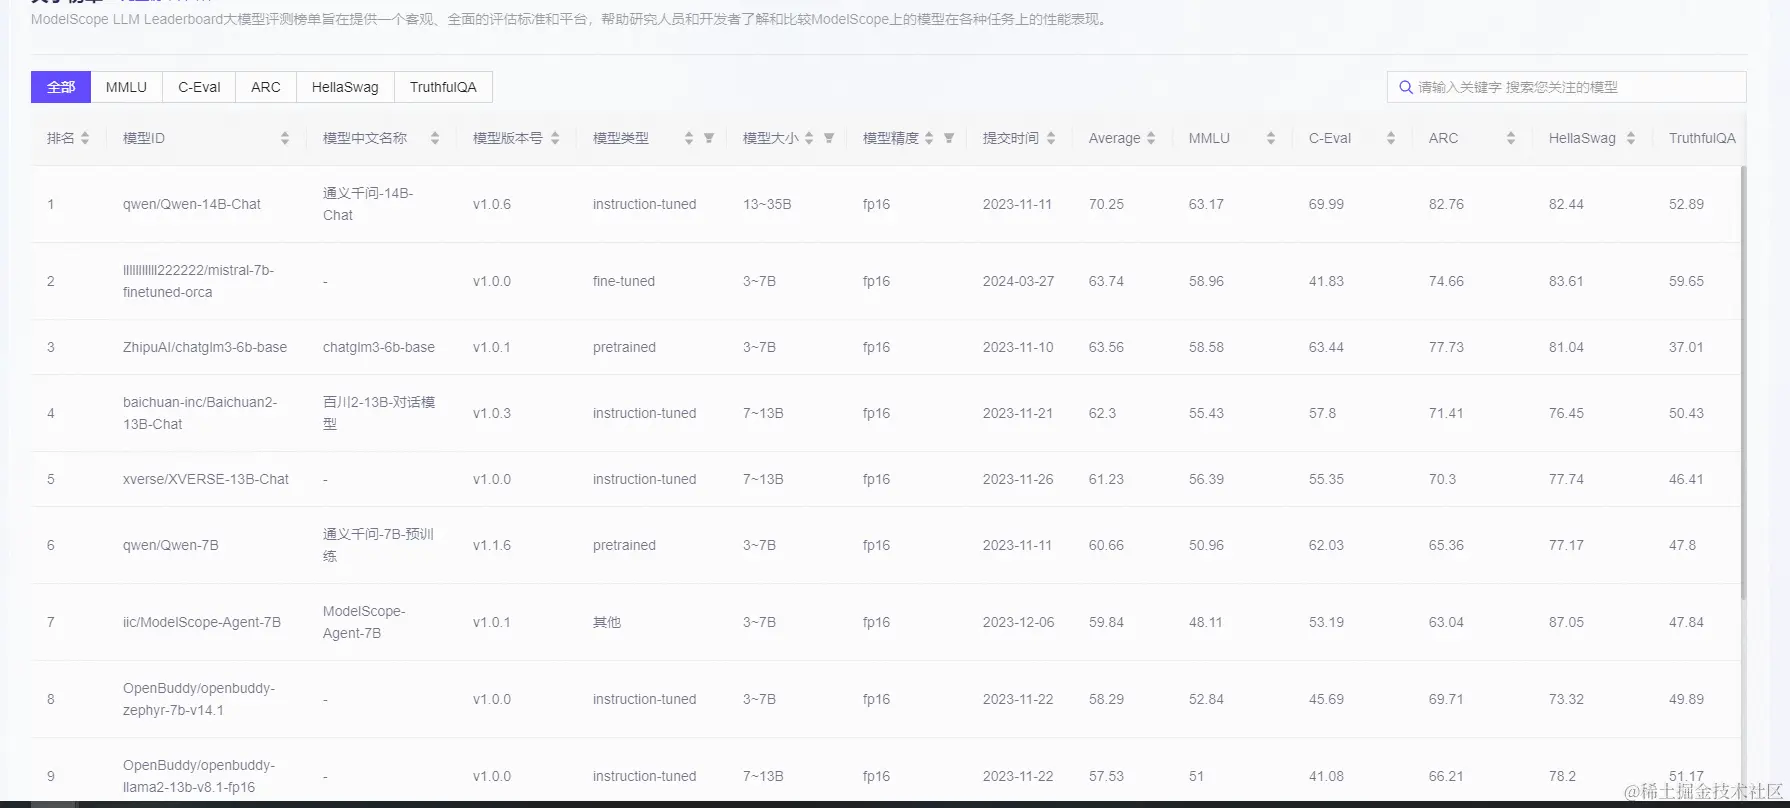The image size is (1790, 808).
Task: Sort table by 排名 column sort arrows
Action: pos(85,138)
